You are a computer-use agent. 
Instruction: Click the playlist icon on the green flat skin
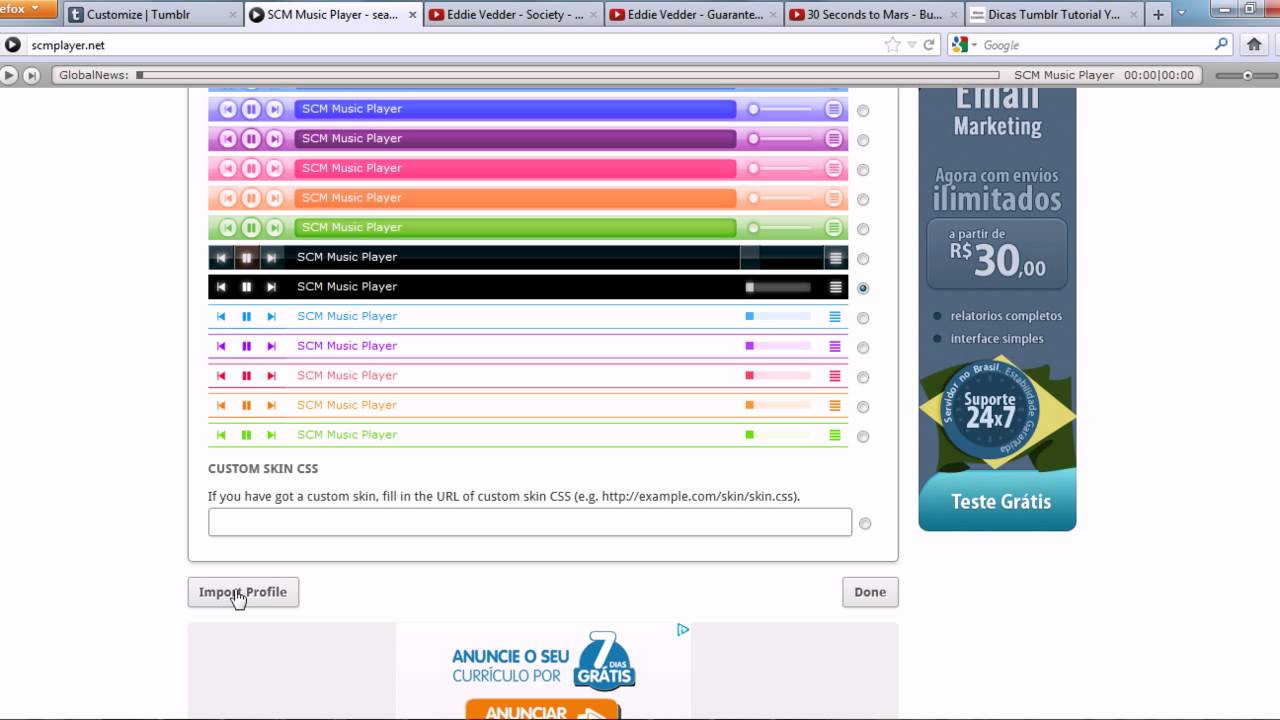(x=835, y=435)
